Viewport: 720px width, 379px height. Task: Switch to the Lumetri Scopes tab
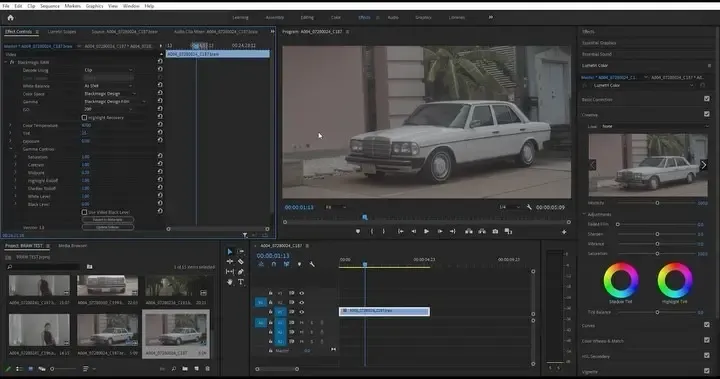(62, 32)
